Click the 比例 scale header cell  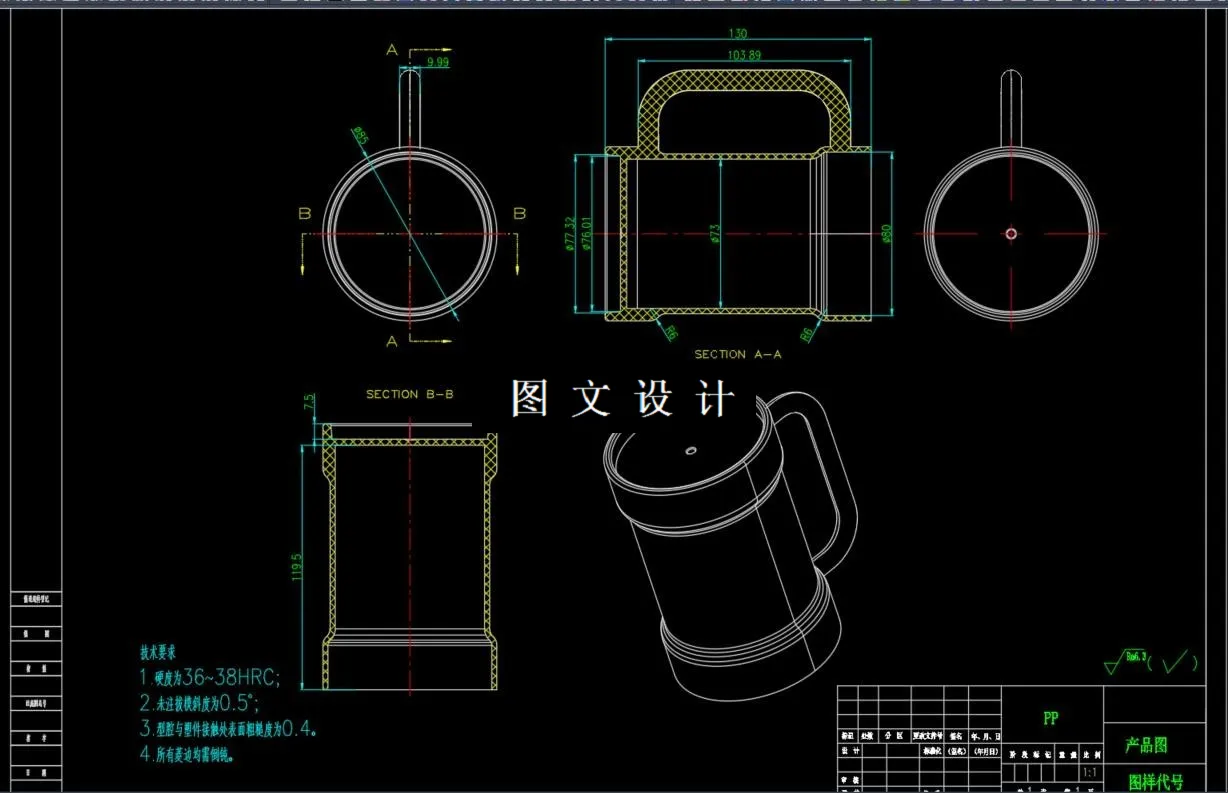coord(1090,754)
